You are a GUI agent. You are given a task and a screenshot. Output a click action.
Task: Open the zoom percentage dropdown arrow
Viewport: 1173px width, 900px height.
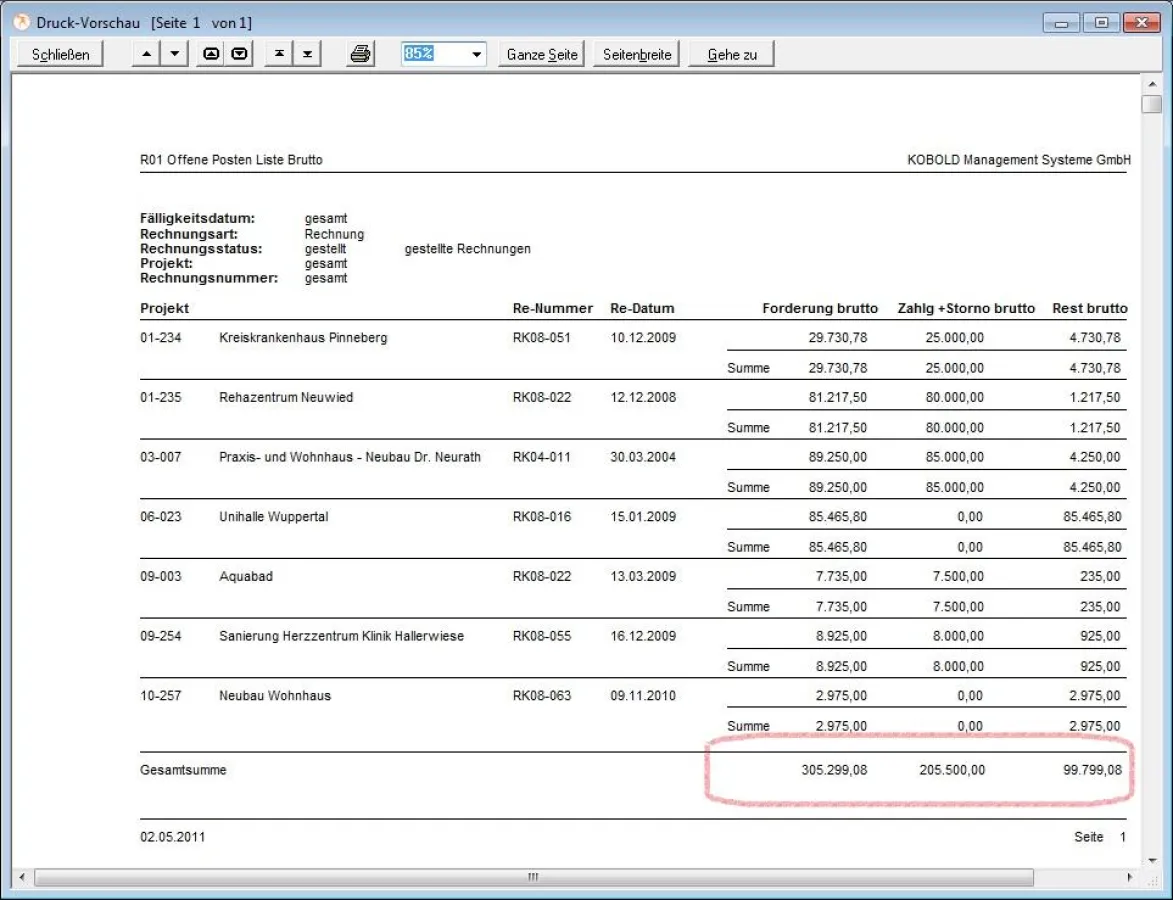click(x=476, y=55)
